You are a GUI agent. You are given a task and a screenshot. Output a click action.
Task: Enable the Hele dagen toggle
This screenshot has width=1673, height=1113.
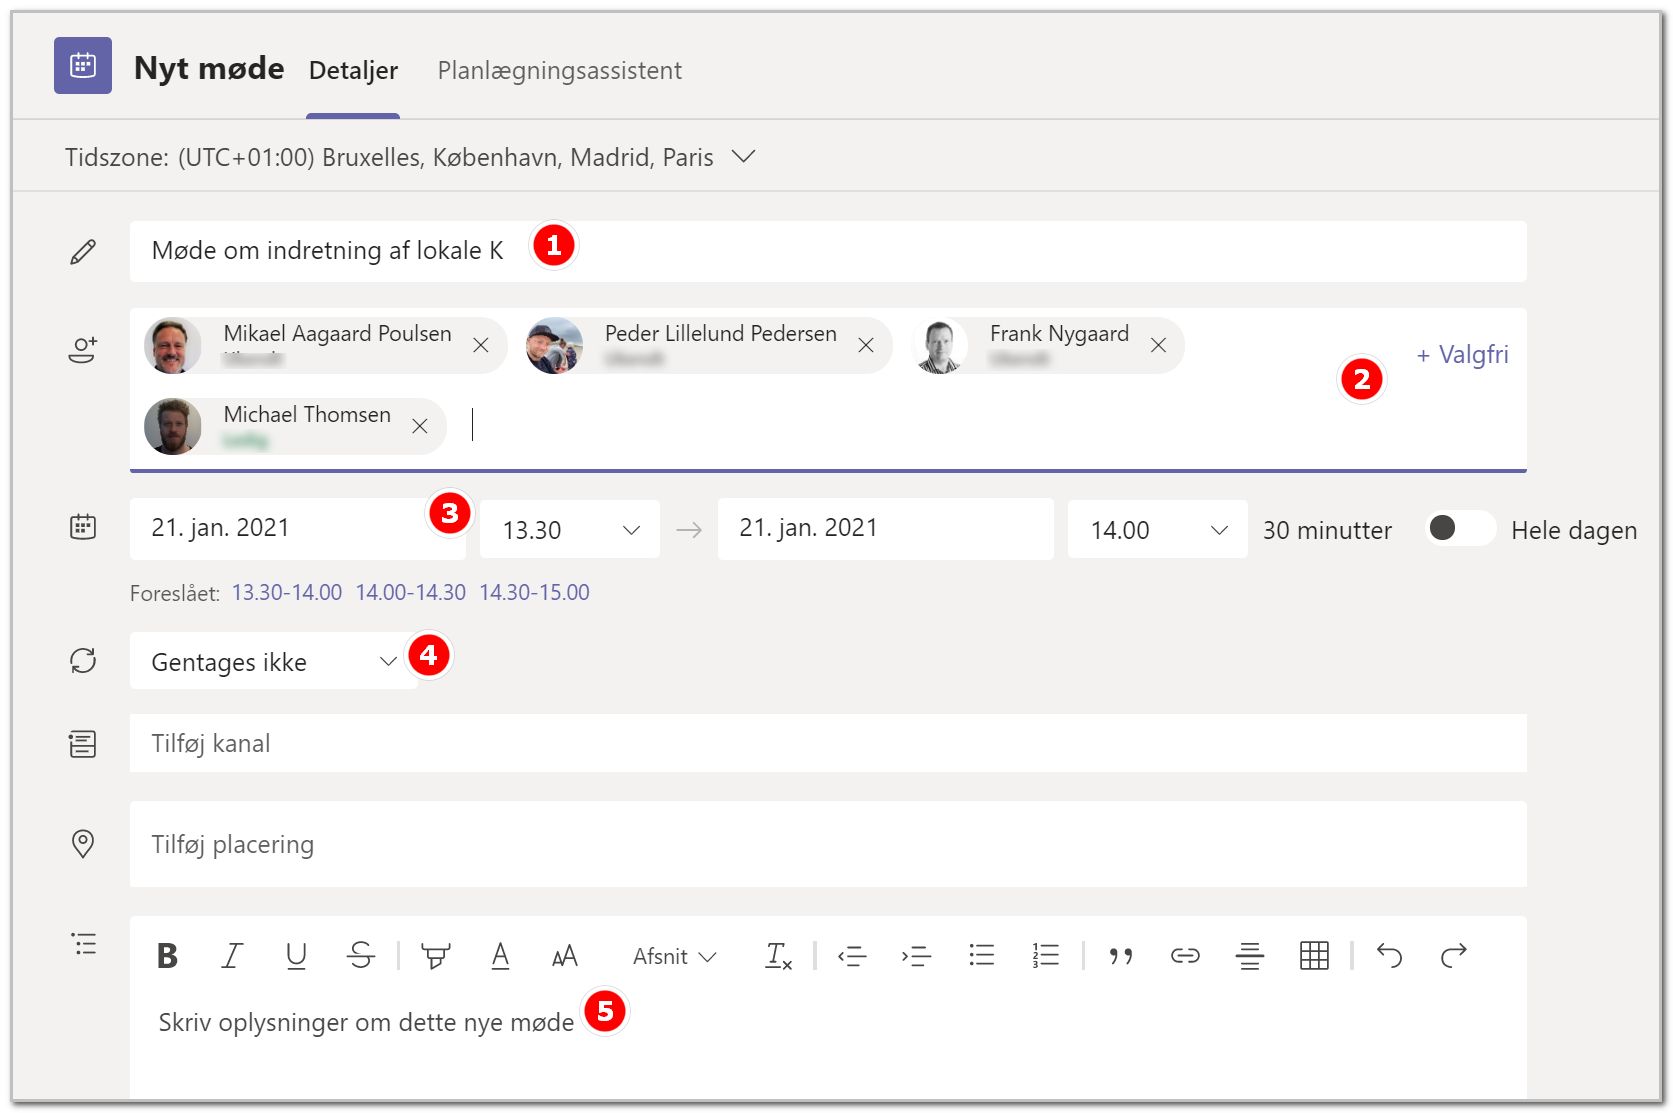tap(1460, 528)
